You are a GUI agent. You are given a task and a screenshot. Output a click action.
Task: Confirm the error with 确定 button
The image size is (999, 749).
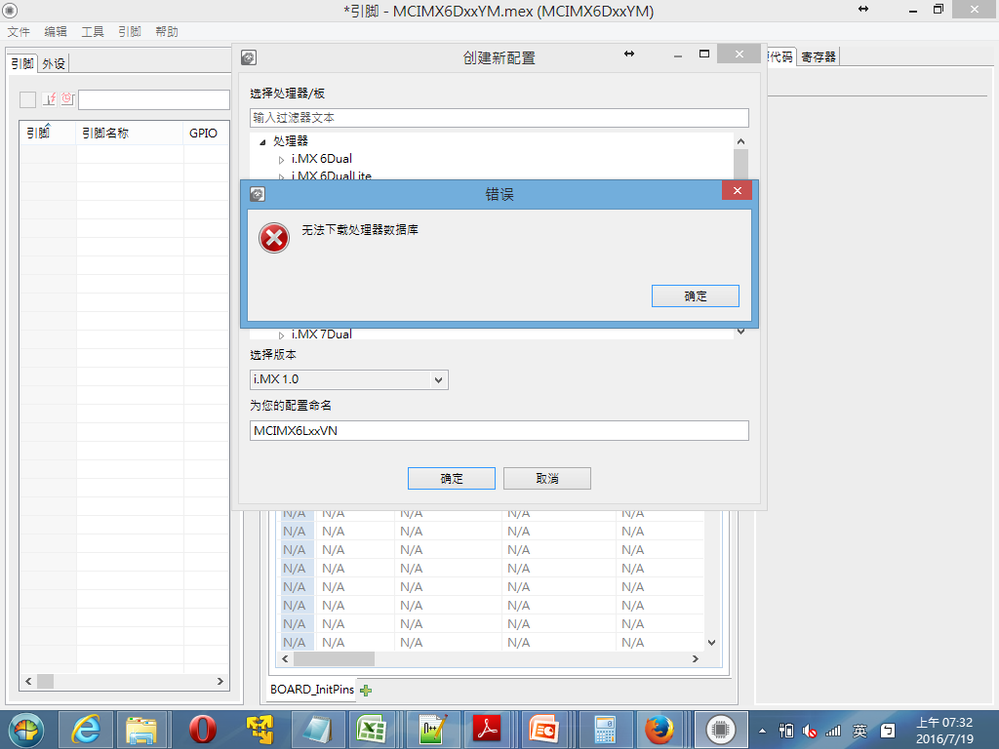(x=695, y=296)
